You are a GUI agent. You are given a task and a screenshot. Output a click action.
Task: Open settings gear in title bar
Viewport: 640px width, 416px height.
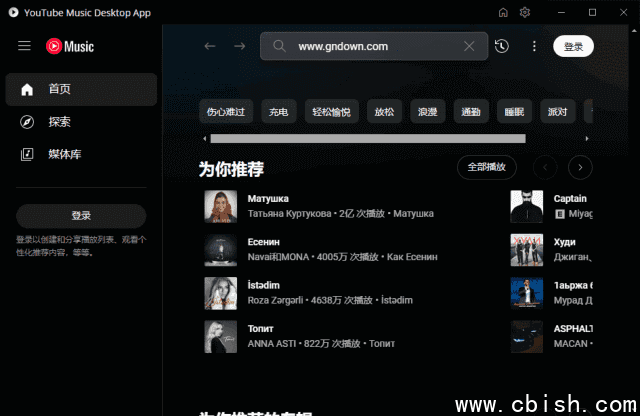[525, 12]
